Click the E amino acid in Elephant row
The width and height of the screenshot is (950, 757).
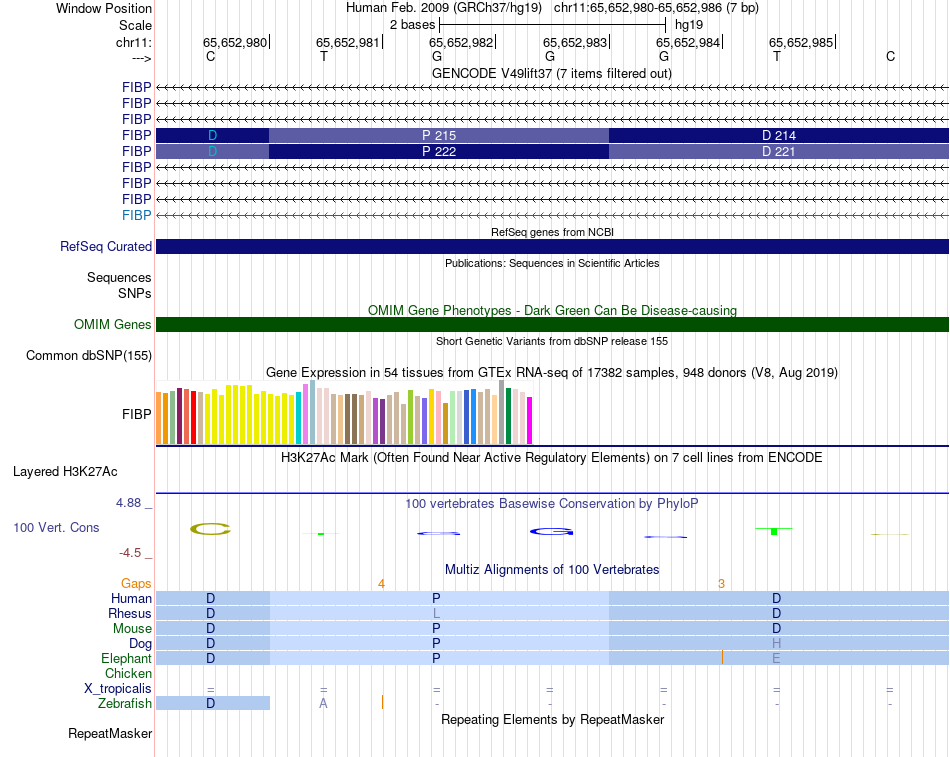click(x=776, y=659)
